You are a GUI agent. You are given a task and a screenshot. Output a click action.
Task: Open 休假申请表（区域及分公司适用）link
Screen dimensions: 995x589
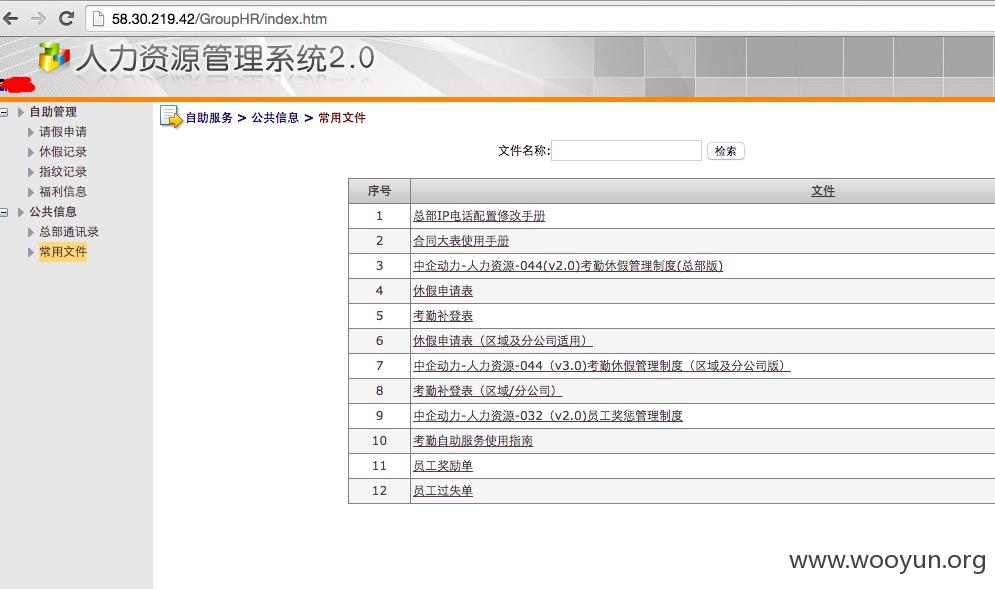[x=503, y=341]
